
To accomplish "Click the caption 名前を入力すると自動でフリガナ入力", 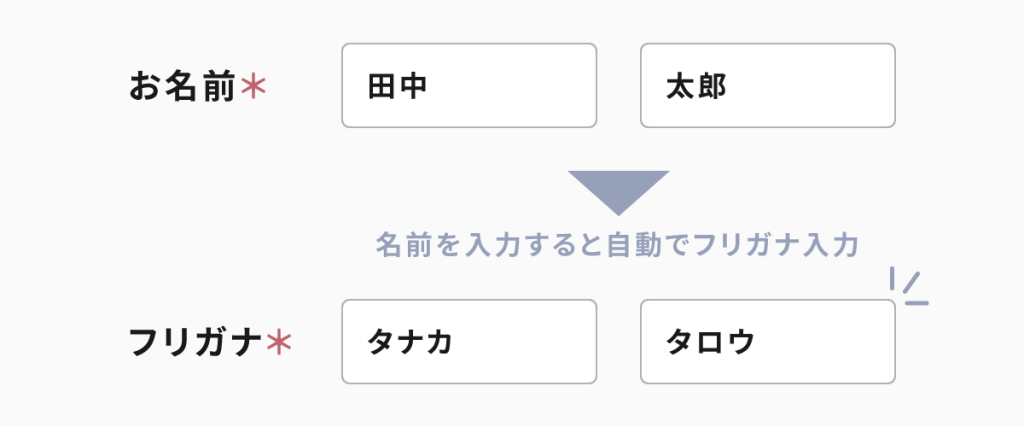I will tap(618, 245).
